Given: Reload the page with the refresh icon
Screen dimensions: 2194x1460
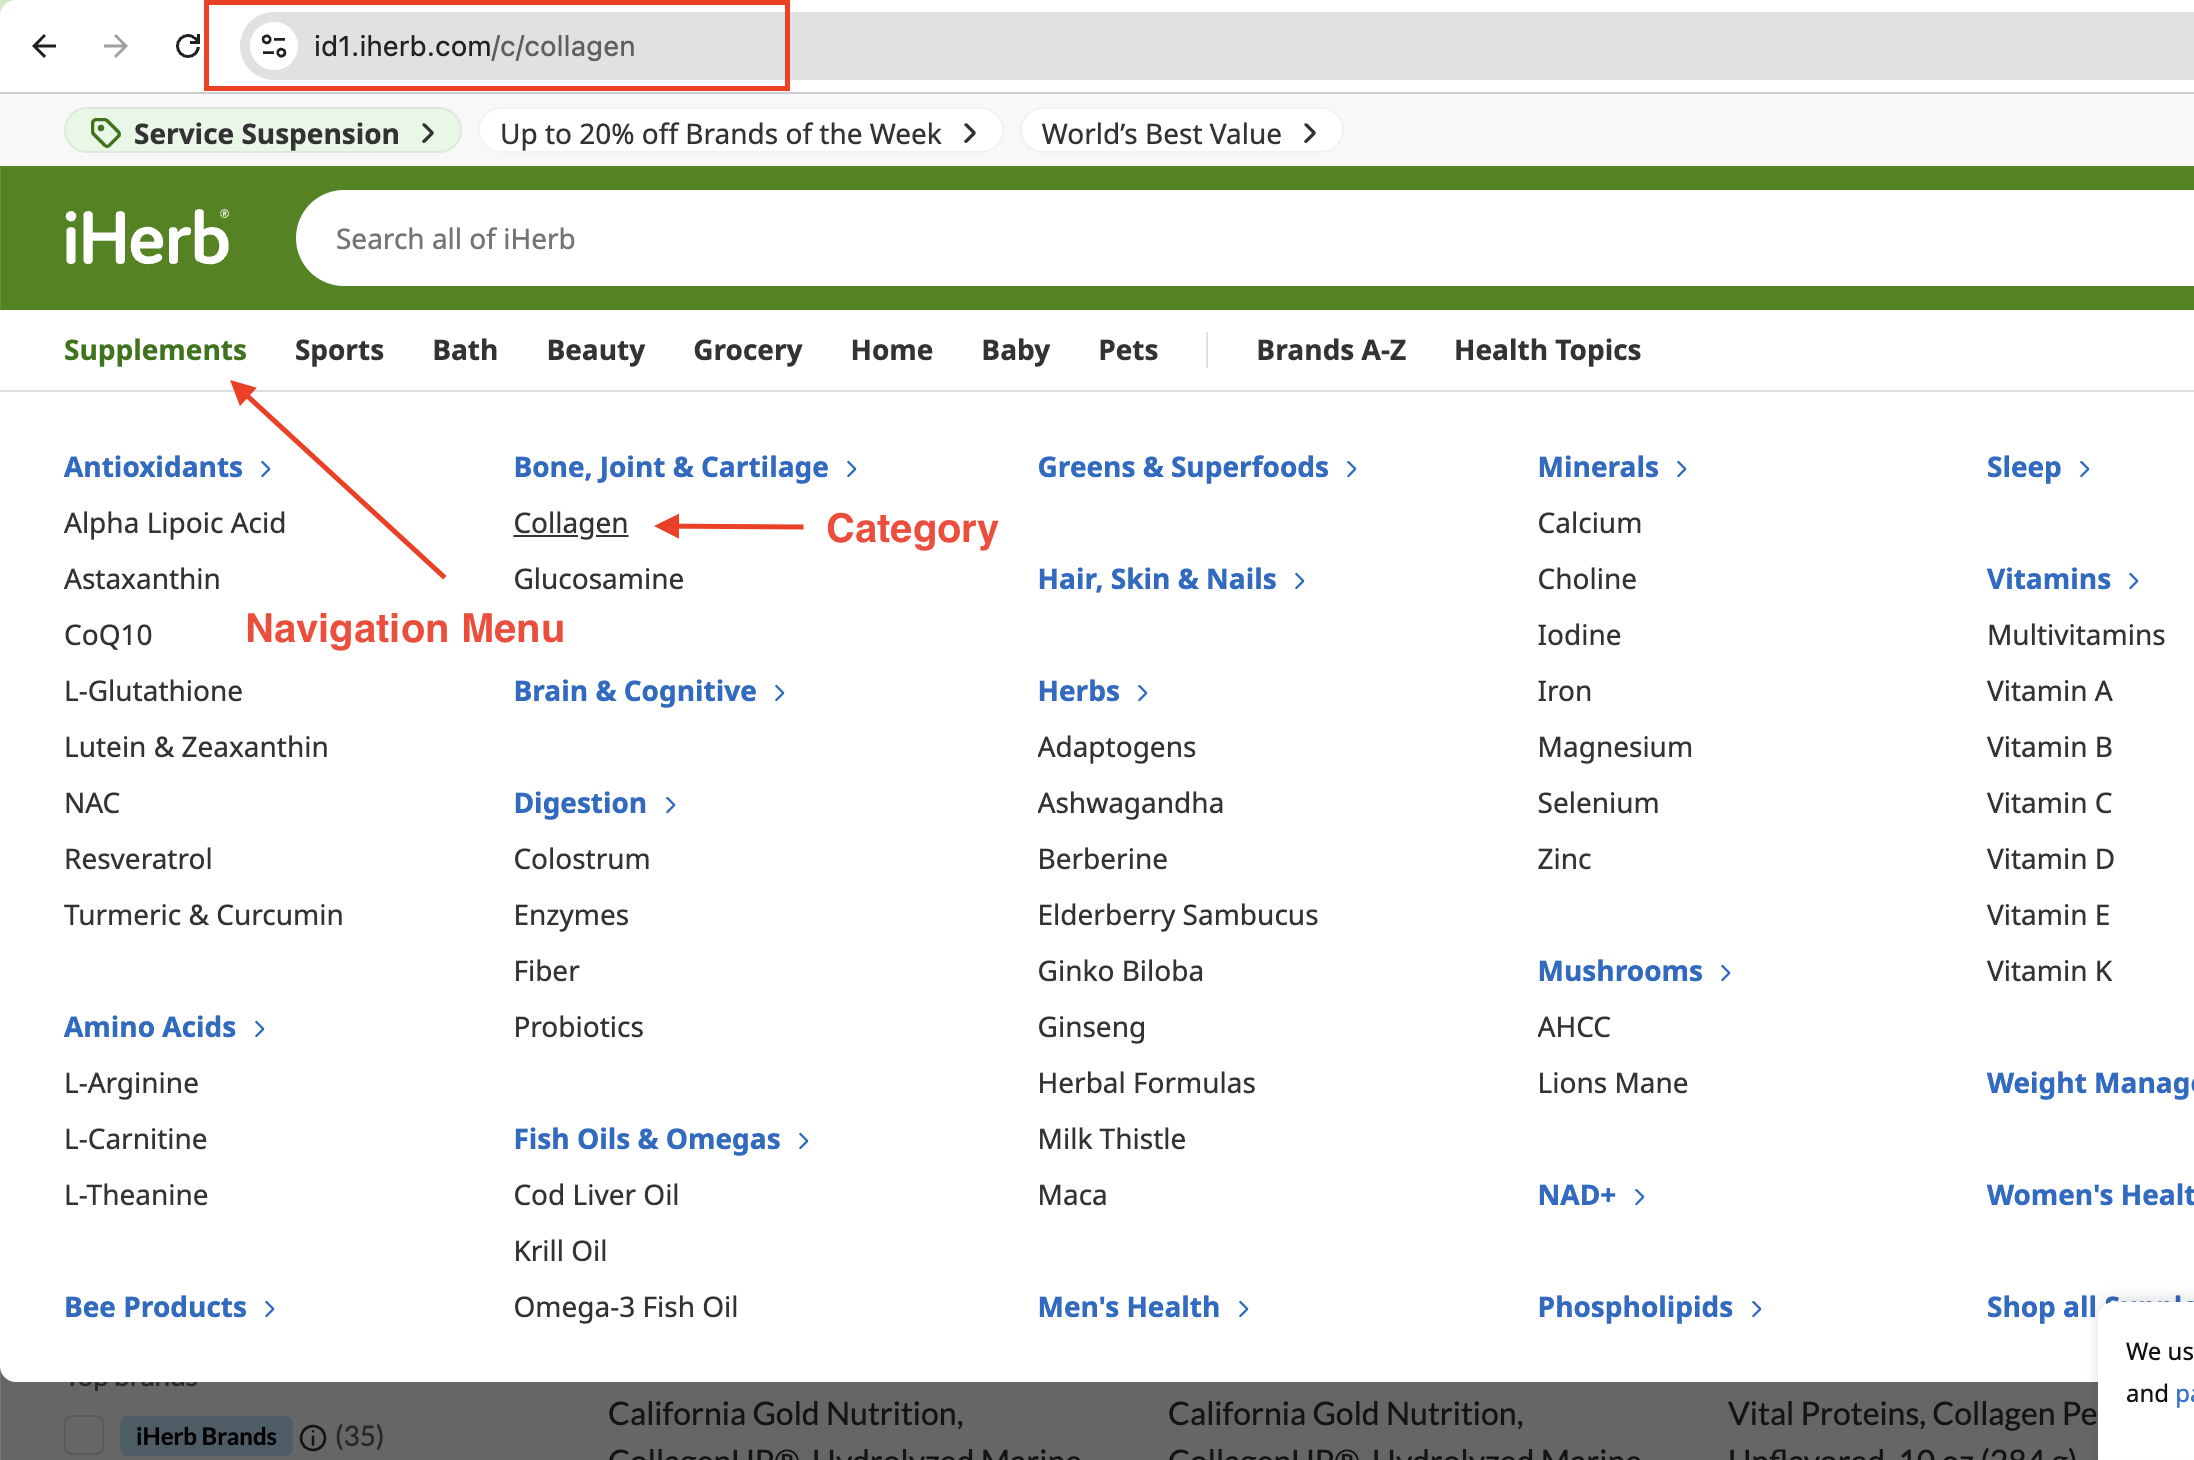Looking at the screenshot, I should 188,46.
